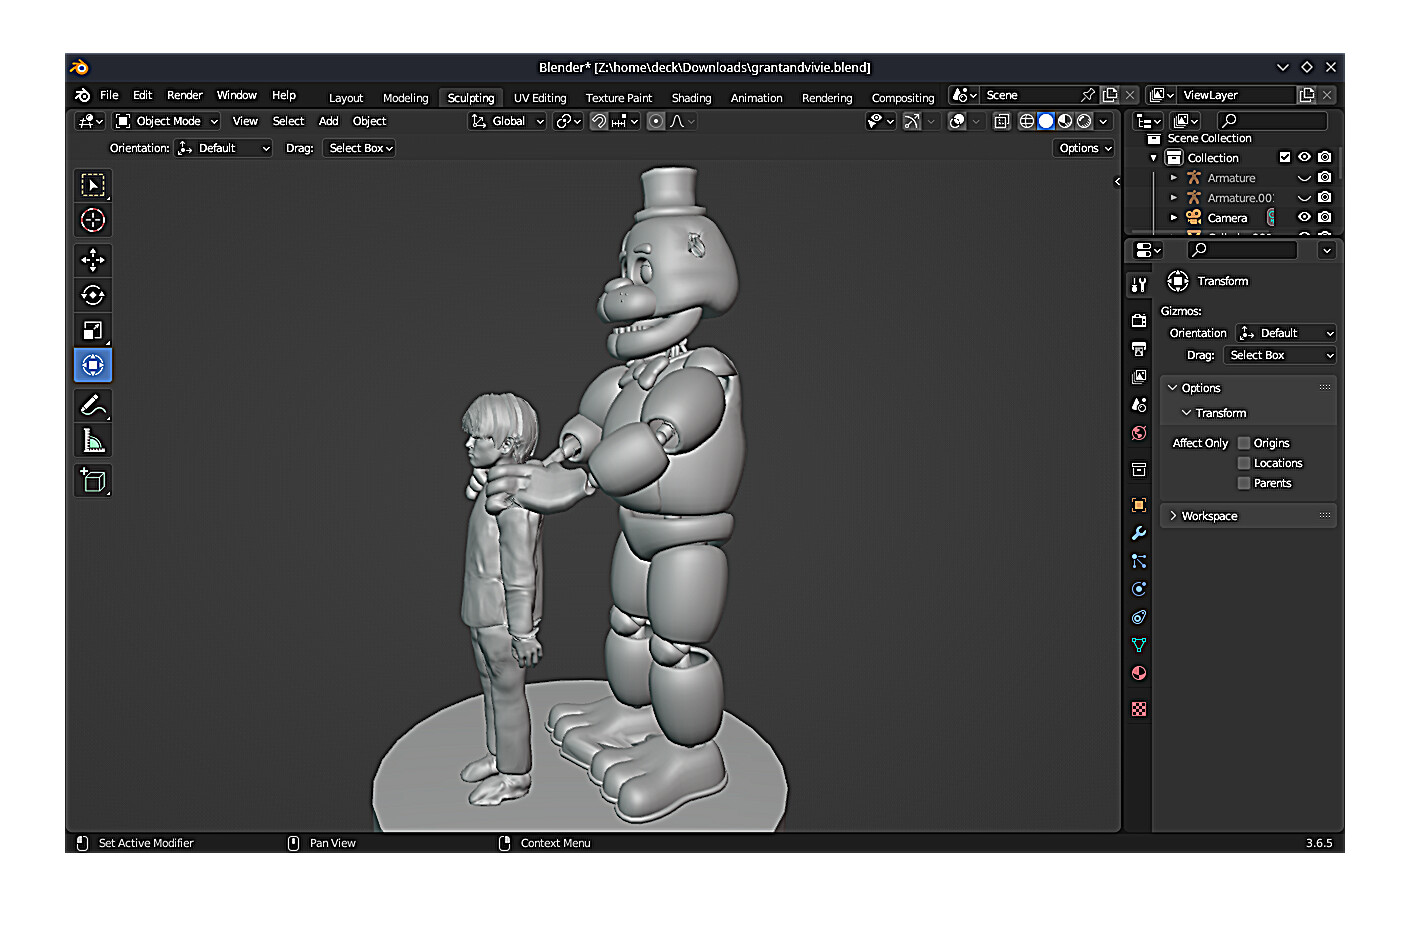Open the File menu
The width and height of the screenshot is (1410, 930).
coord(109,95)
